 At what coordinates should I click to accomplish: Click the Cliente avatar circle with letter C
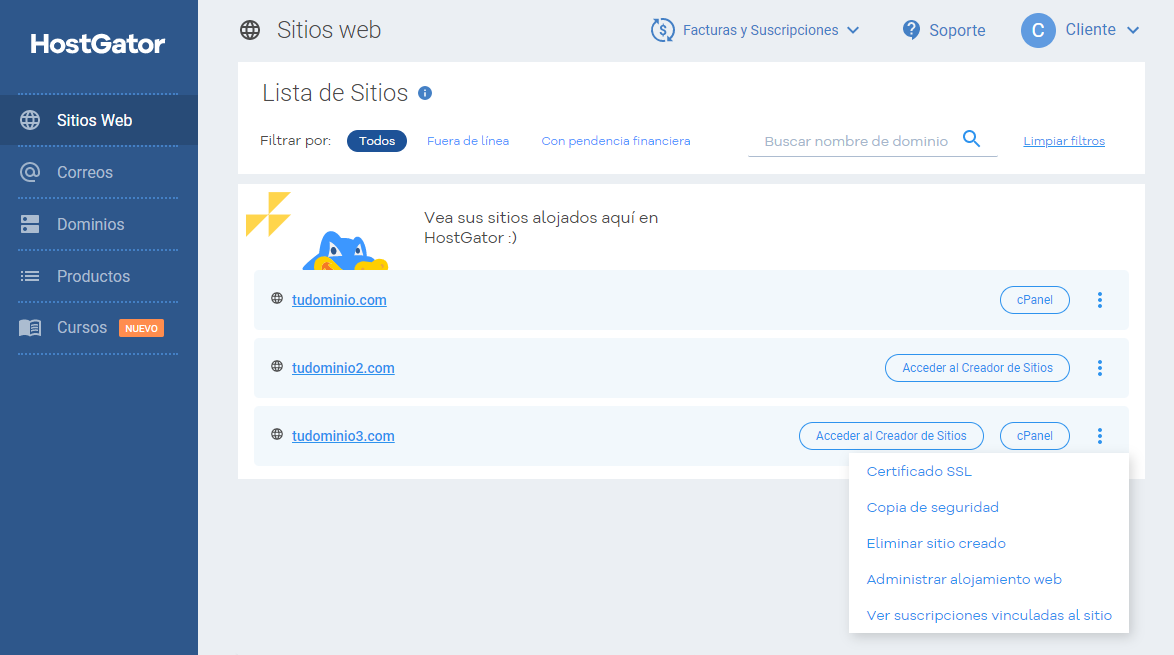coord(1038,30)
